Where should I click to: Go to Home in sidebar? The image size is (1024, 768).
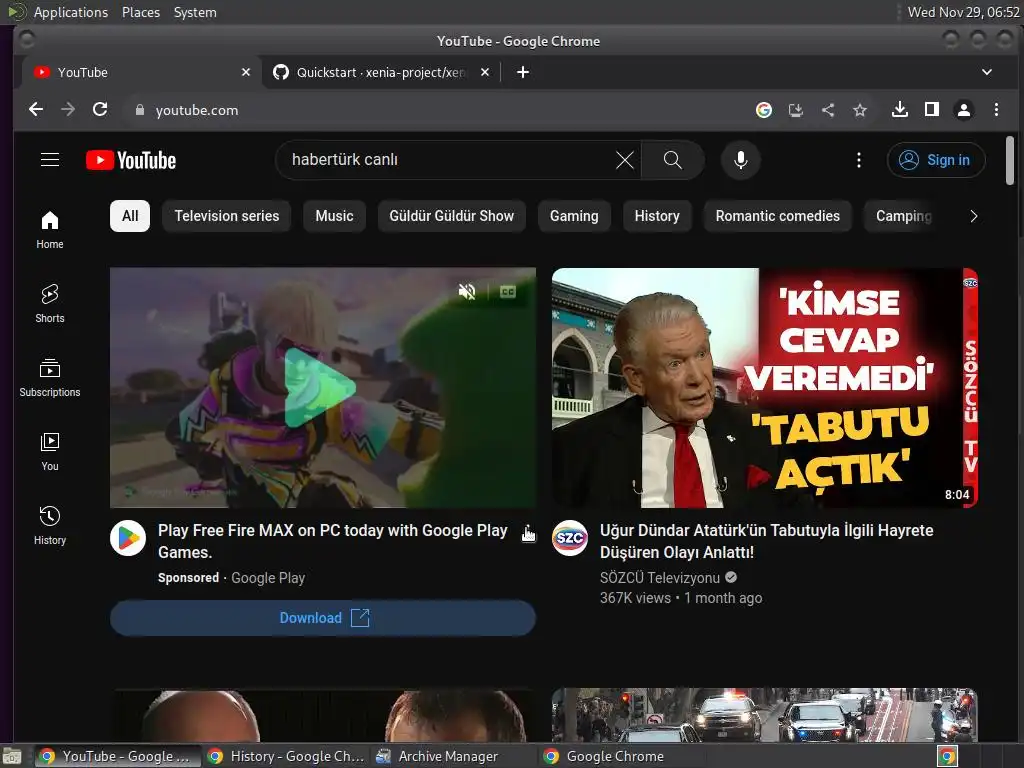[x=50, y=230]
